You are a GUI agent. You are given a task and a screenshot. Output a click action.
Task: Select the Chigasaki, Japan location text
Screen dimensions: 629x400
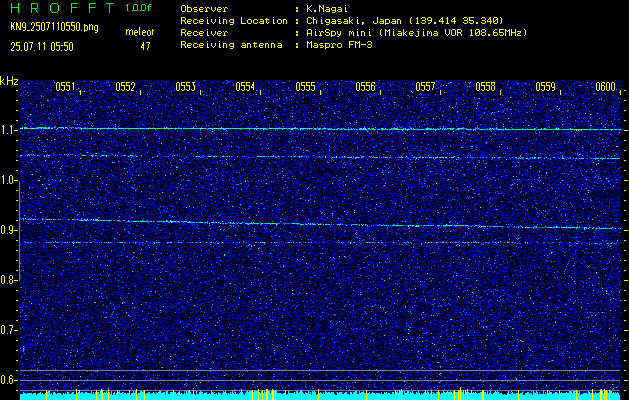pyautogui.click(x=405, y=20)
